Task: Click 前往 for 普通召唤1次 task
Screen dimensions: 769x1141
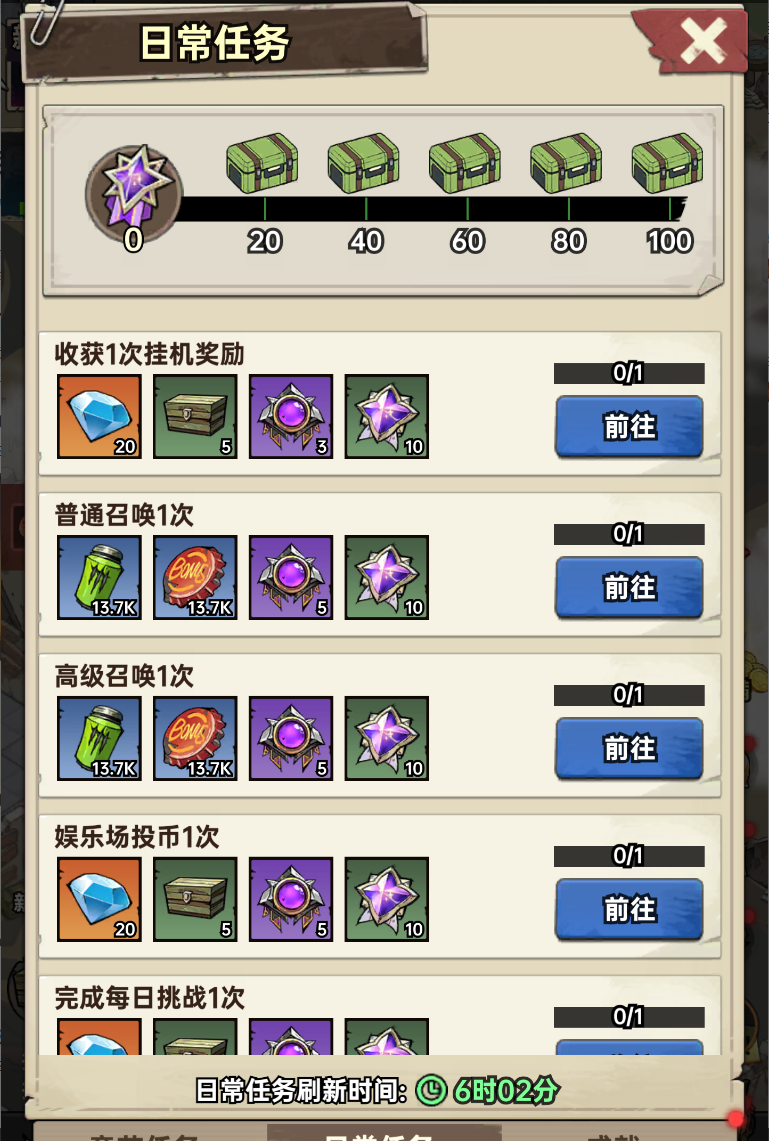Action: tap(629, 587)
